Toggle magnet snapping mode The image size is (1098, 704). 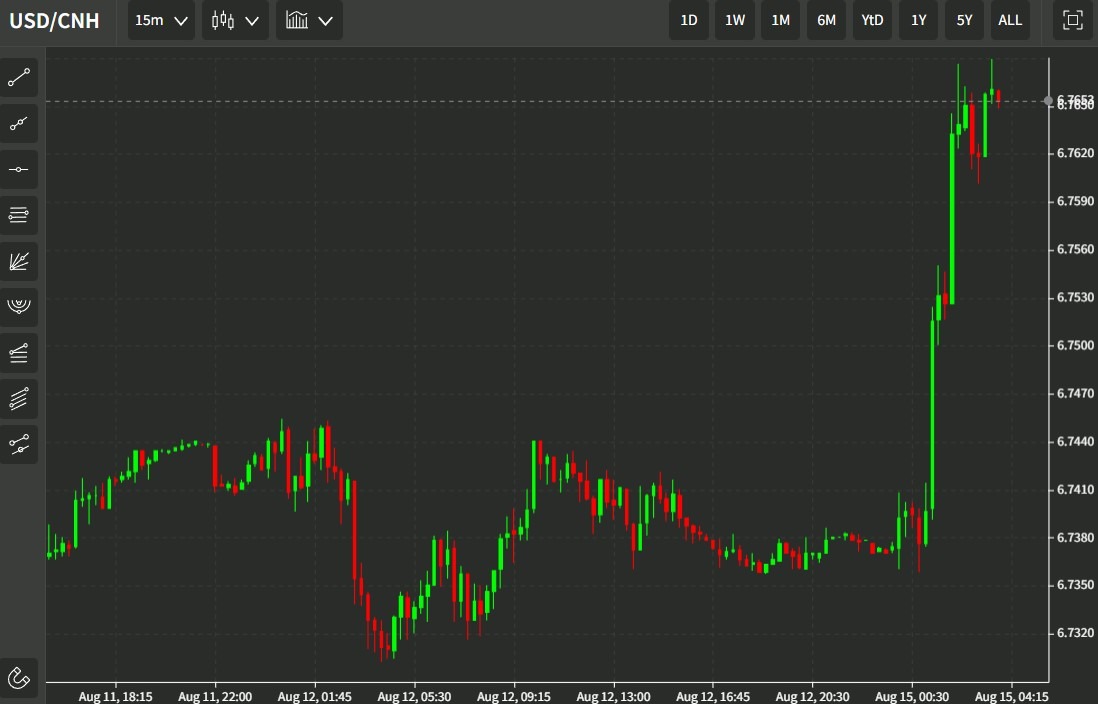[x=19, y=677]
